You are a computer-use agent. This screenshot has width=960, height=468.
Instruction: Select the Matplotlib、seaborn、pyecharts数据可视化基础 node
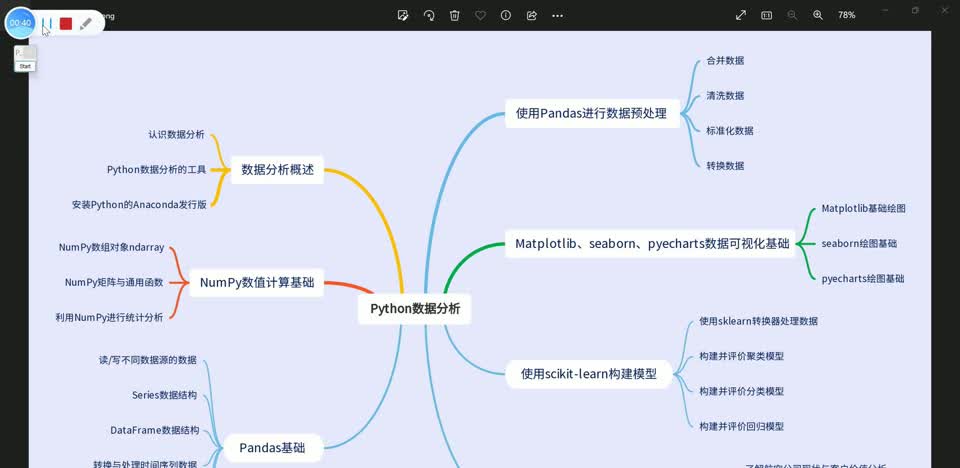[x=650, y=244]
